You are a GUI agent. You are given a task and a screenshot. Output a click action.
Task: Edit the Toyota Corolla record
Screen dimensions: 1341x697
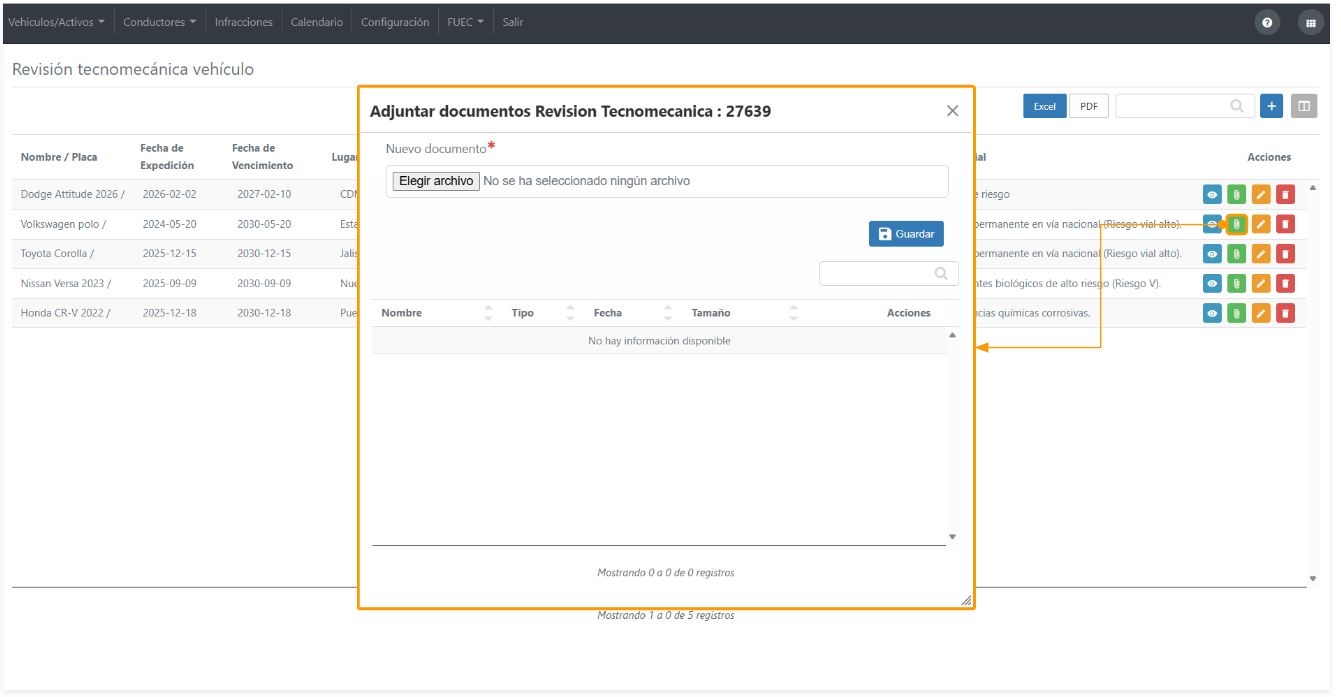1261,254
